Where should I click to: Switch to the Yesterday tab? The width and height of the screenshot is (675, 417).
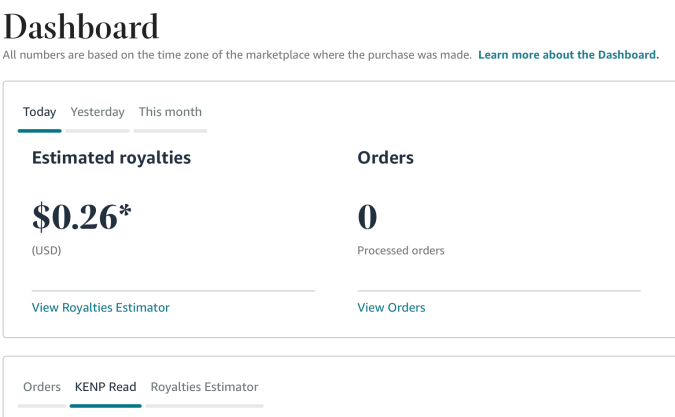click(98, 112)
